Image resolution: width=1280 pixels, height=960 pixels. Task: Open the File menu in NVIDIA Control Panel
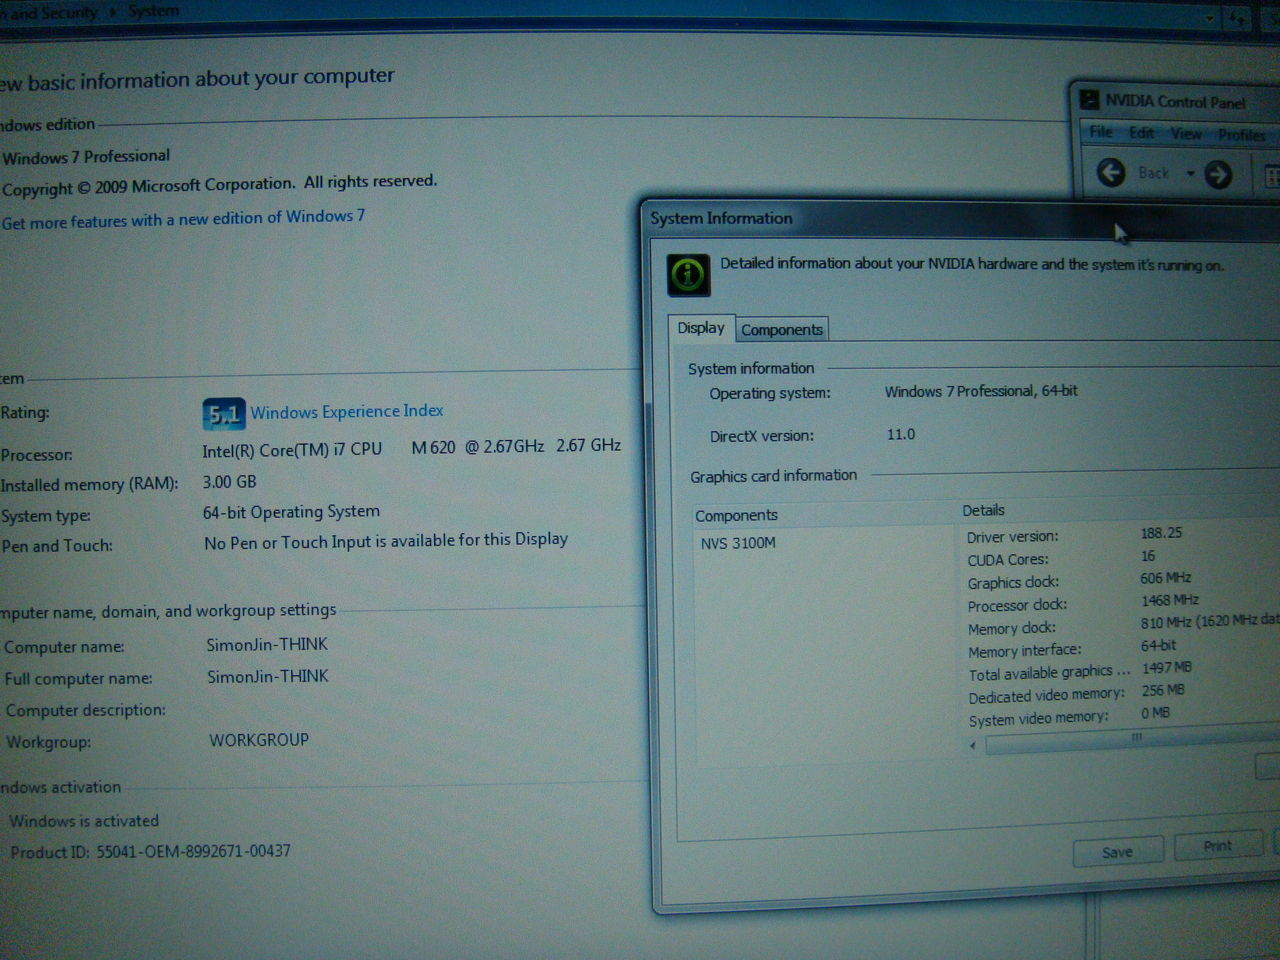tap(1101, 132)
